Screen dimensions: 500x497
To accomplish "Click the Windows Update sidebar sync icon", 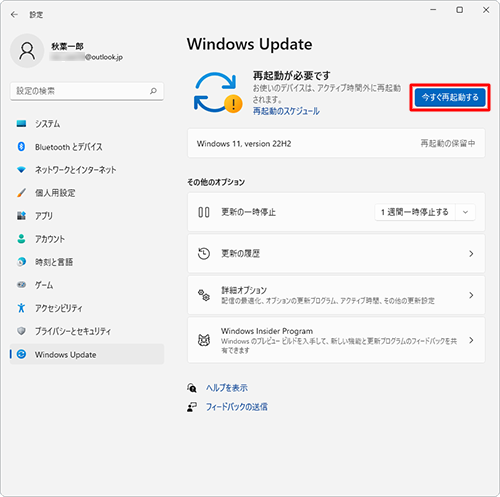I will (x=21, y=354).
